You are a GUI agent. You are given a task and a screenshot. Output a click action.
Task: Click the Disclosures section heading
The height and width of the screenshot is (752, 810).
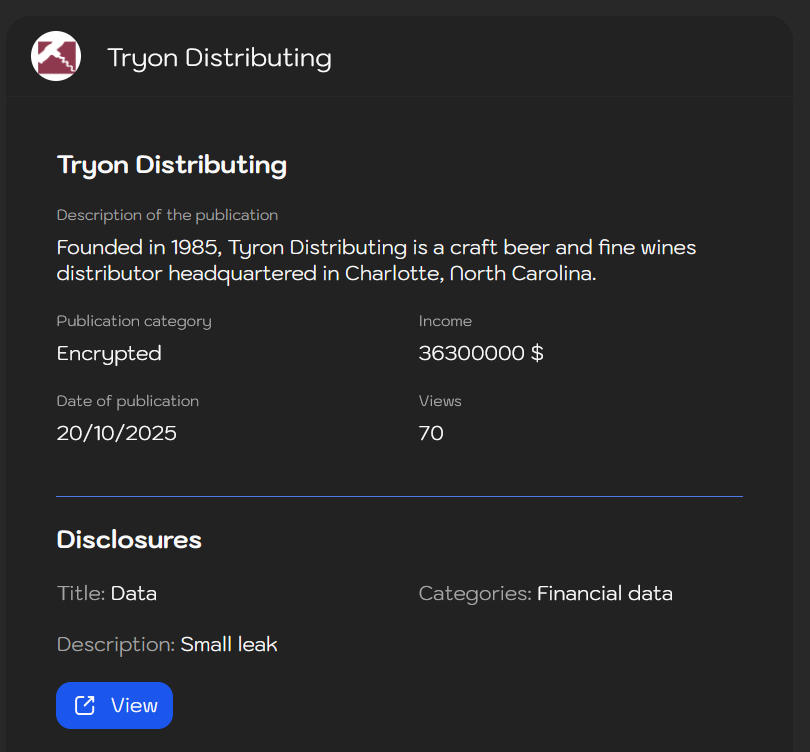tap(129, 539)
